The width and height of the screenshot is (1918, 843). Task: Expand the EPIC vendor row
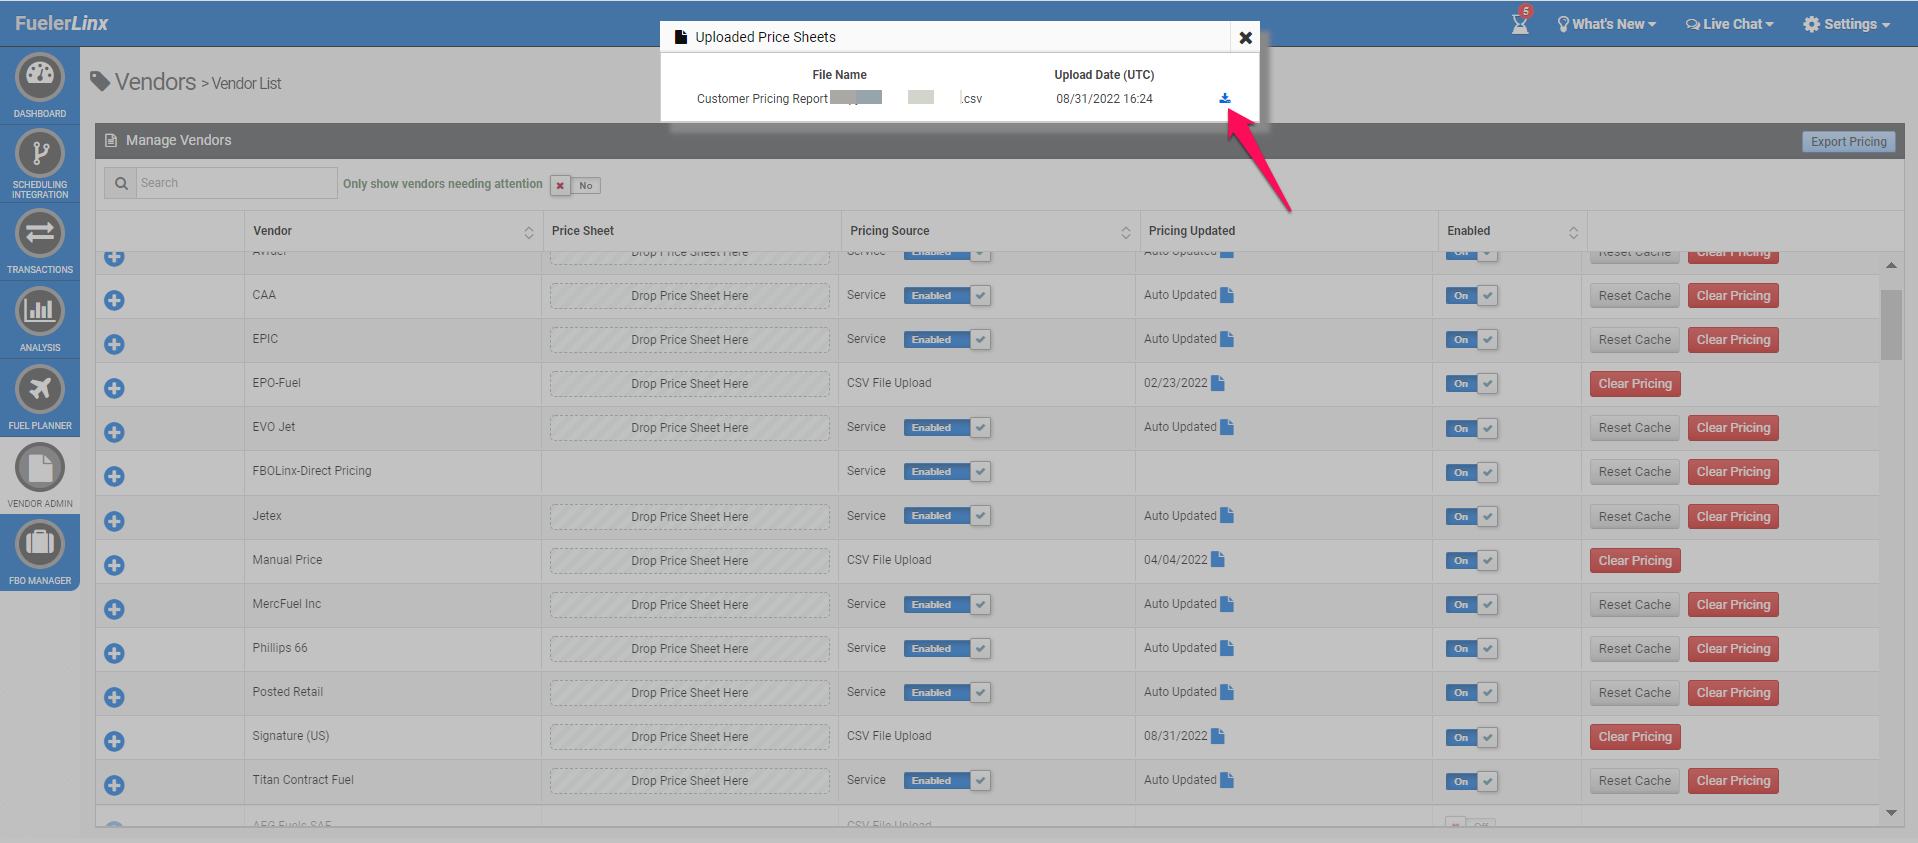[115, 344]
